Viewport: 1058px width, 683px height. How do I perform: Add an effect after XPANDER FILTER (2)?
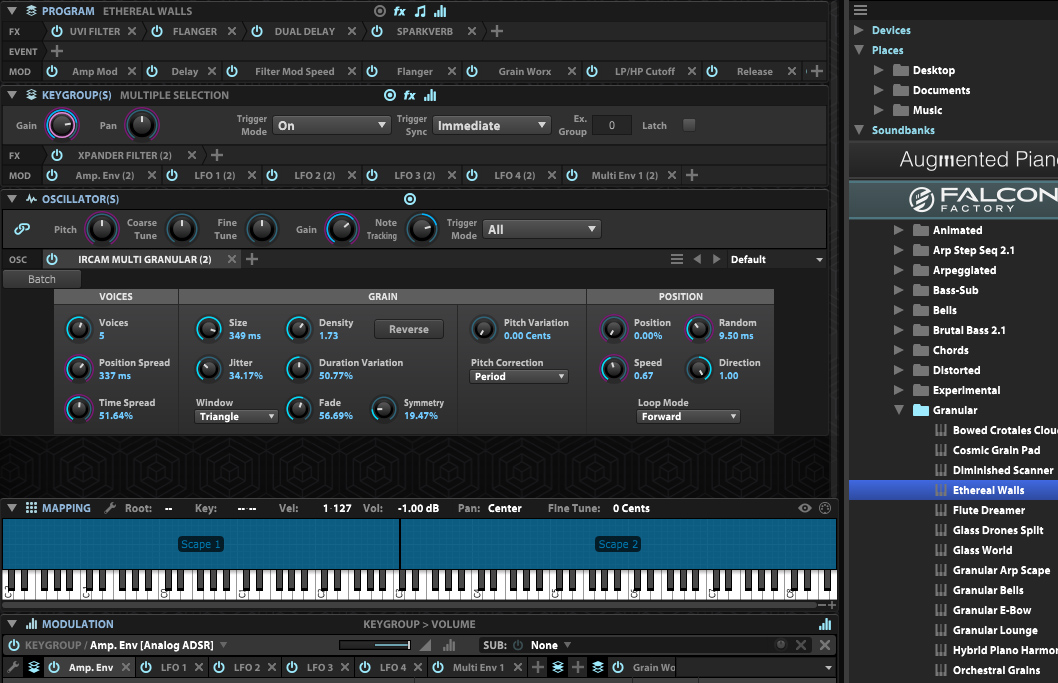pos(217,155)
